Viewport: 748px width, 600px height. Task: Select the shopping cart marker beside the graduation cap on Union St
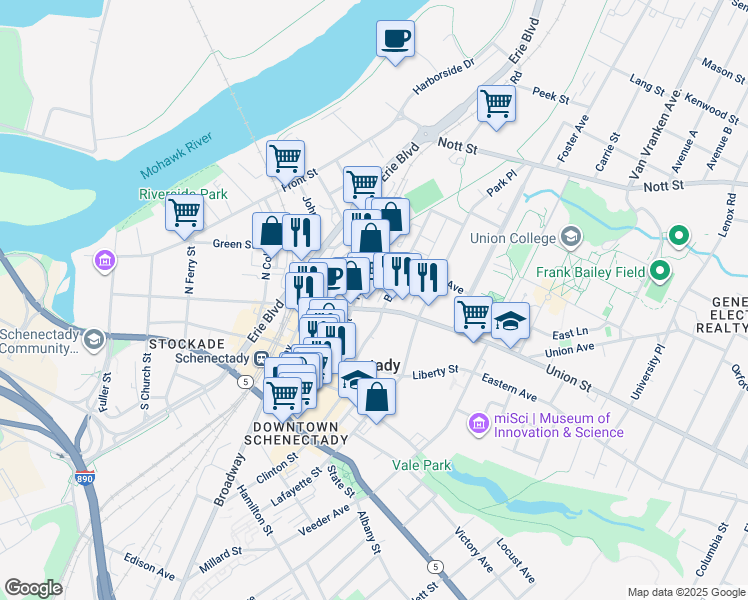(473, 315)
